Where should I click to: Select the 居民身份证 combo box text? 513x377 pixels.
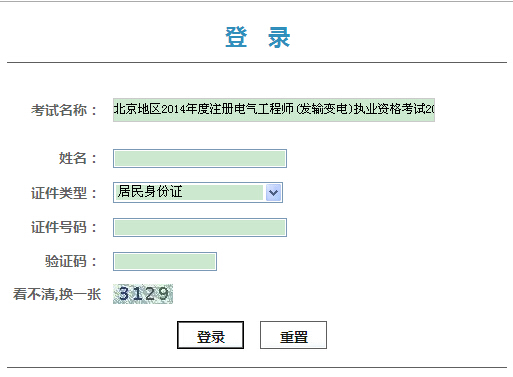(150, 192)
